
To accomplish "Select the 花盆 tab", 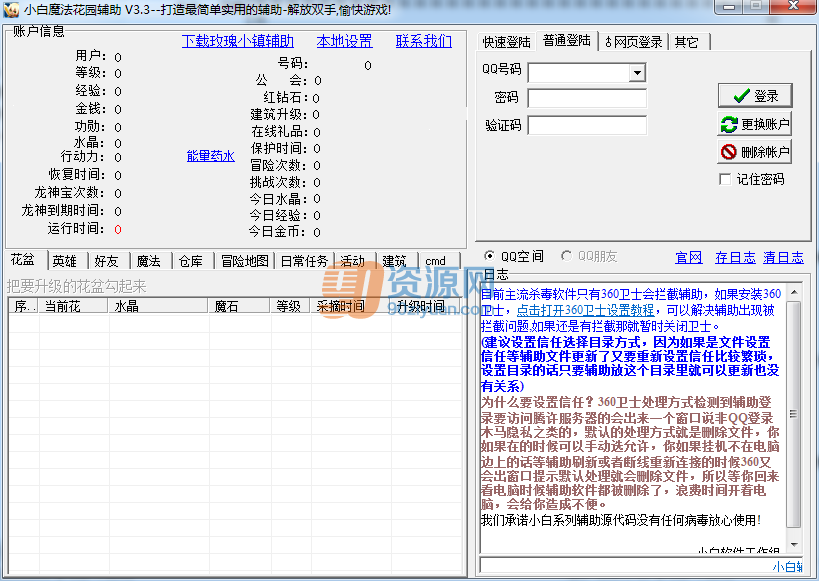I will pyautogui.click(x=24, y=259).
